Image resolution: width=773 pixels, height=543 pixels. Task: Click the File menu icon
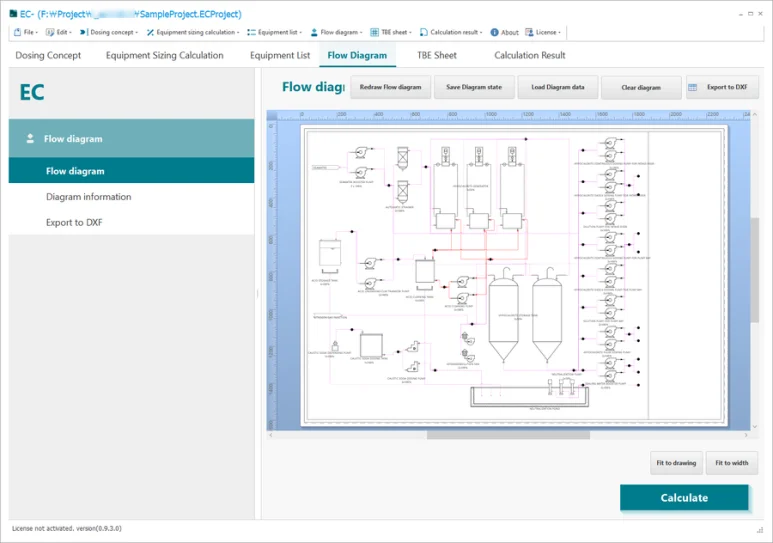pos(17,32)
